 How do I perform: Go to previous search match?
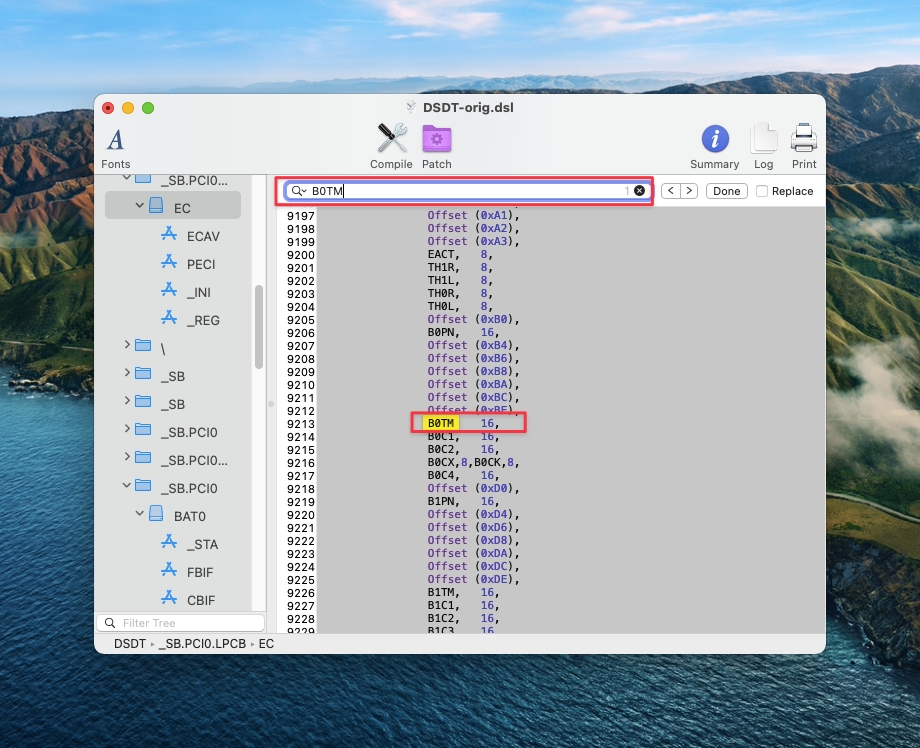point(671,191)
